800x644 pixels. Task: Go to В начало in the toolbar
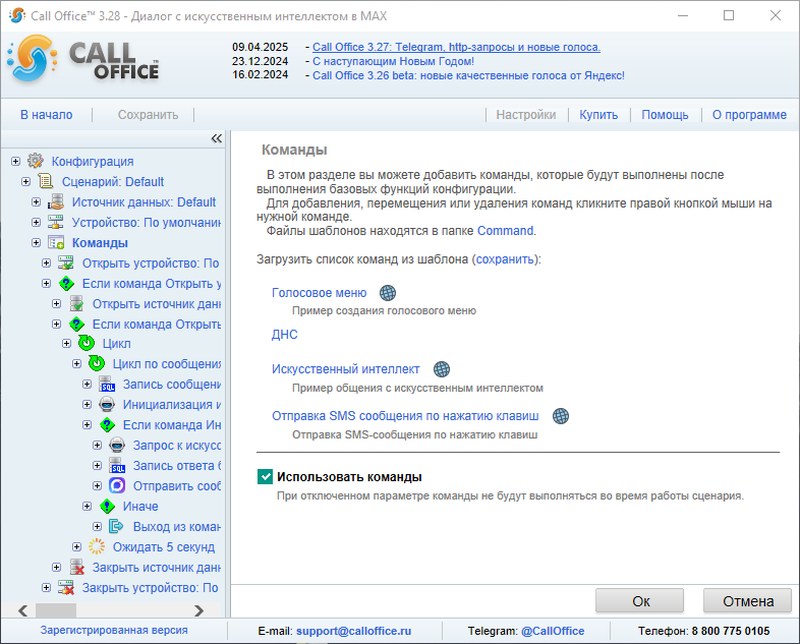(x=46, y=115)
